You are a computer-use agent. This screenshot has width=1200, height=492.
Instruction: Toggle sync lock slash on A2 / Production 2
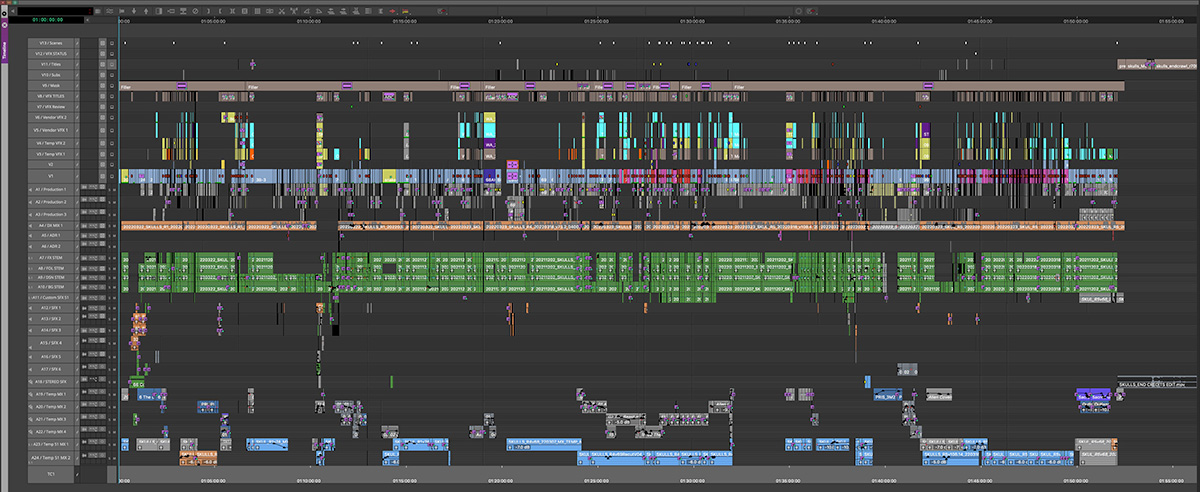coord(77,202)
